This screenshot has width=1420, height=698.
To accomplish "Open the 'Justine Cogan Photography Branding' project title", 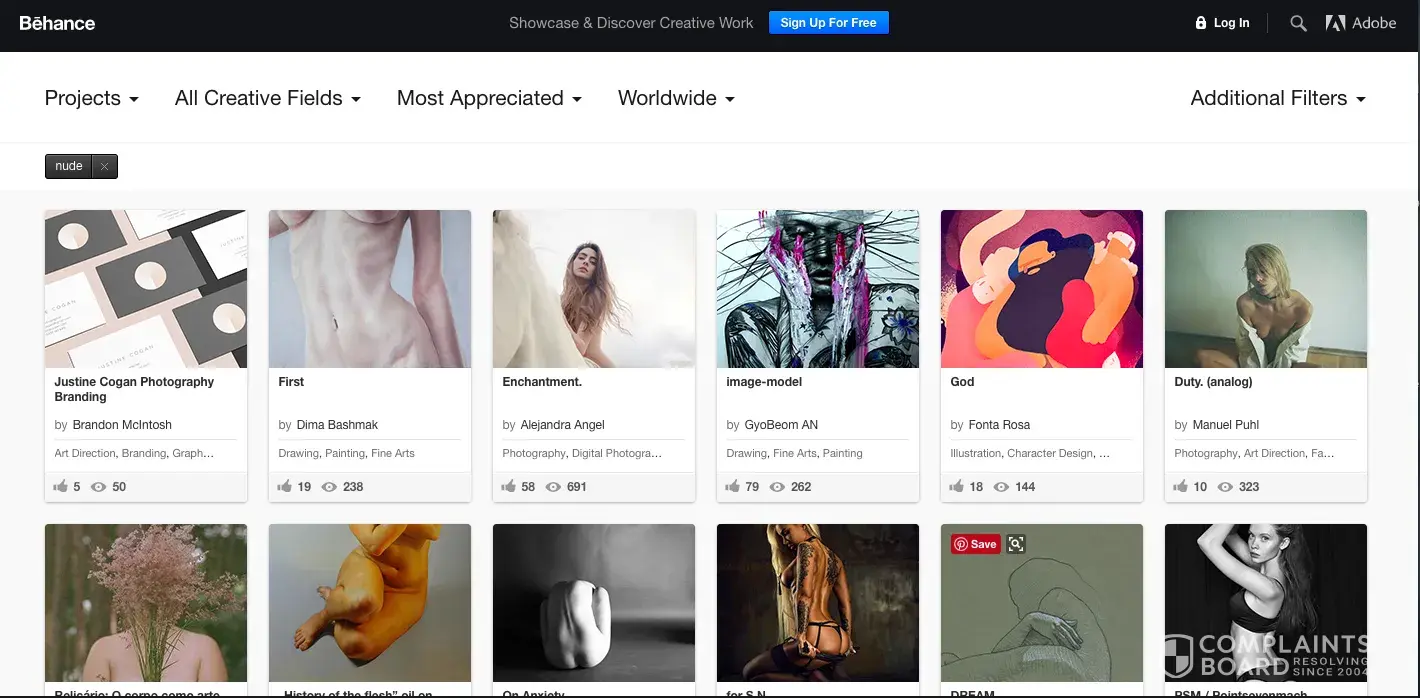I will tap(134, 389).
